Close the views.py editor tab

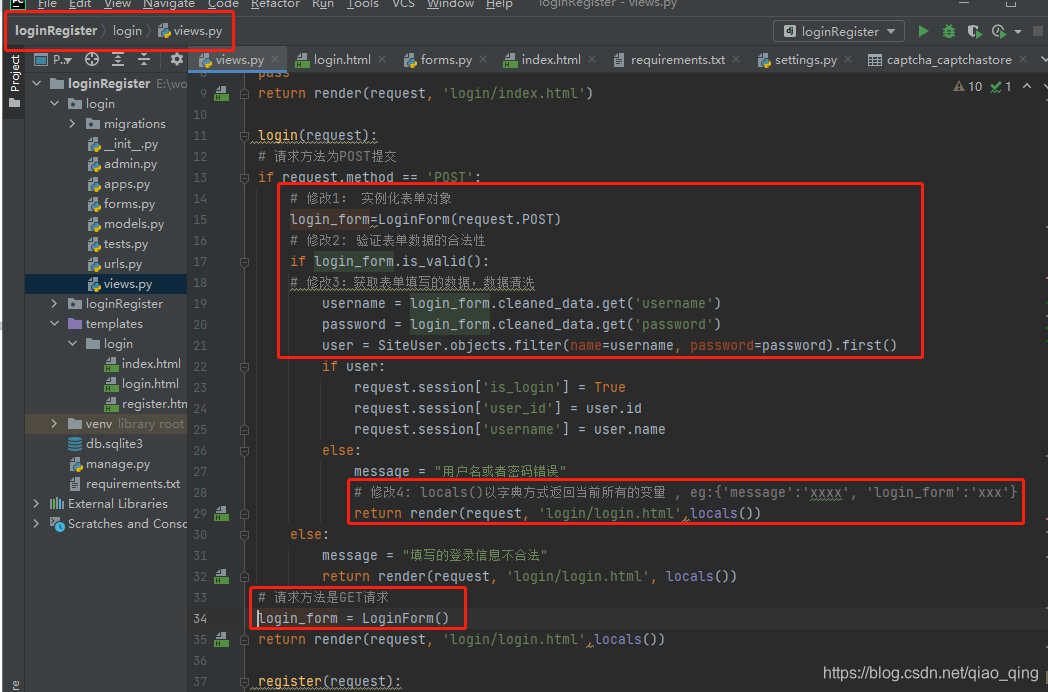[x=275, y=59]
